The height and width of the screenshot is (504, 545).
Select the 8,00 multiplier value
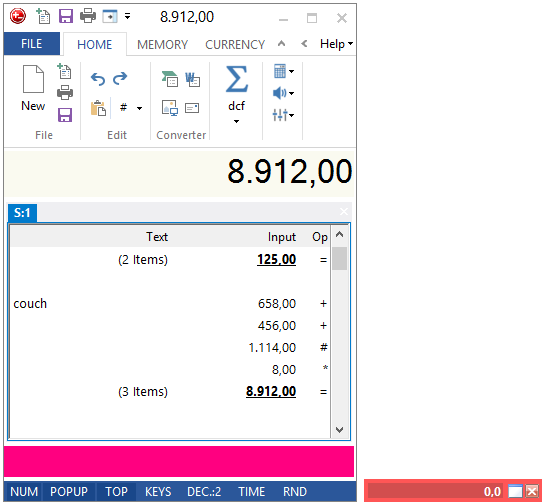pyautogui.click(x=284, y=369)
